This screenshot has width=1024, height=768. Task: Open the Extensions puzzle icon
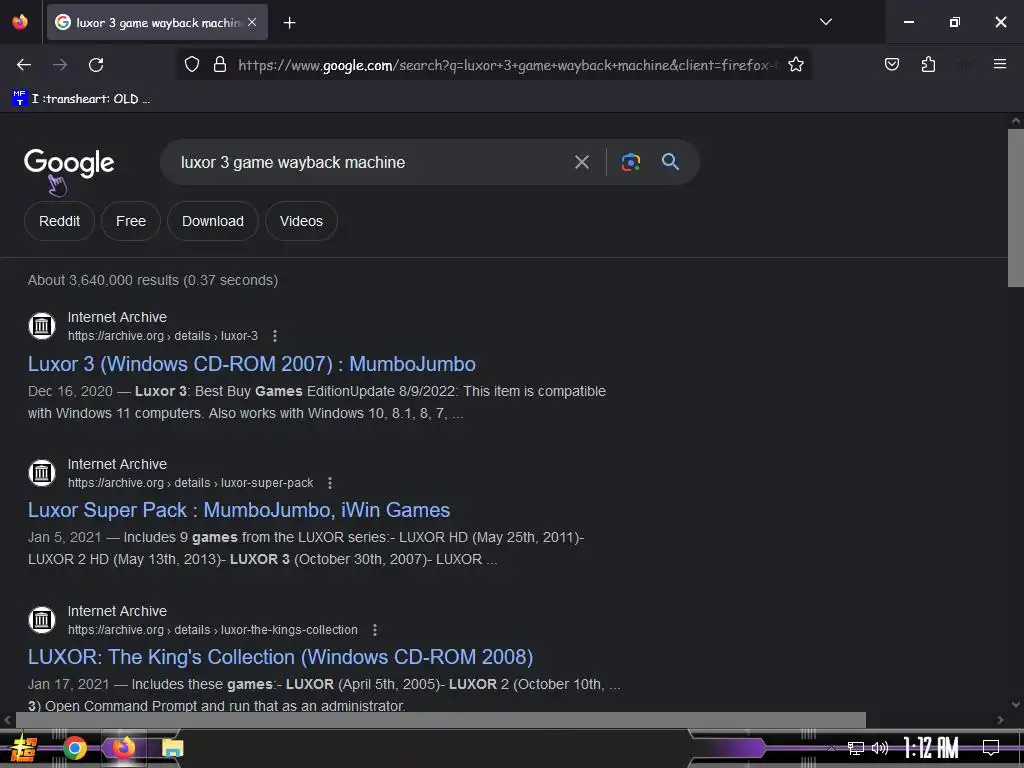928,64
